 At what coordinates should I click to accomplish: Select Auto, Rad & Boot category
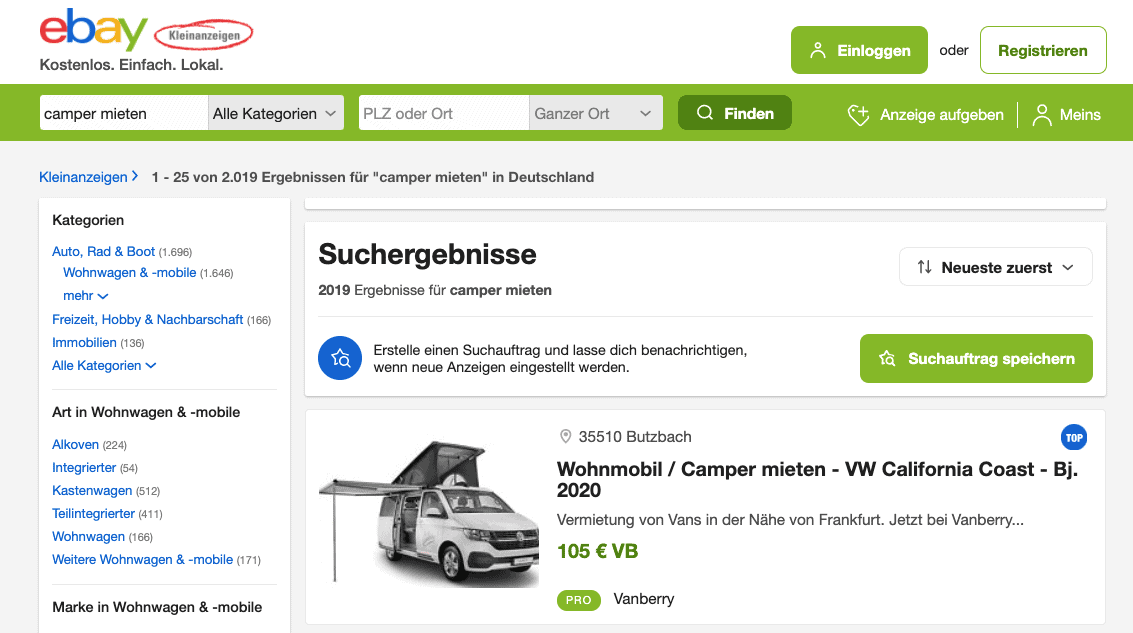point(103,251)
